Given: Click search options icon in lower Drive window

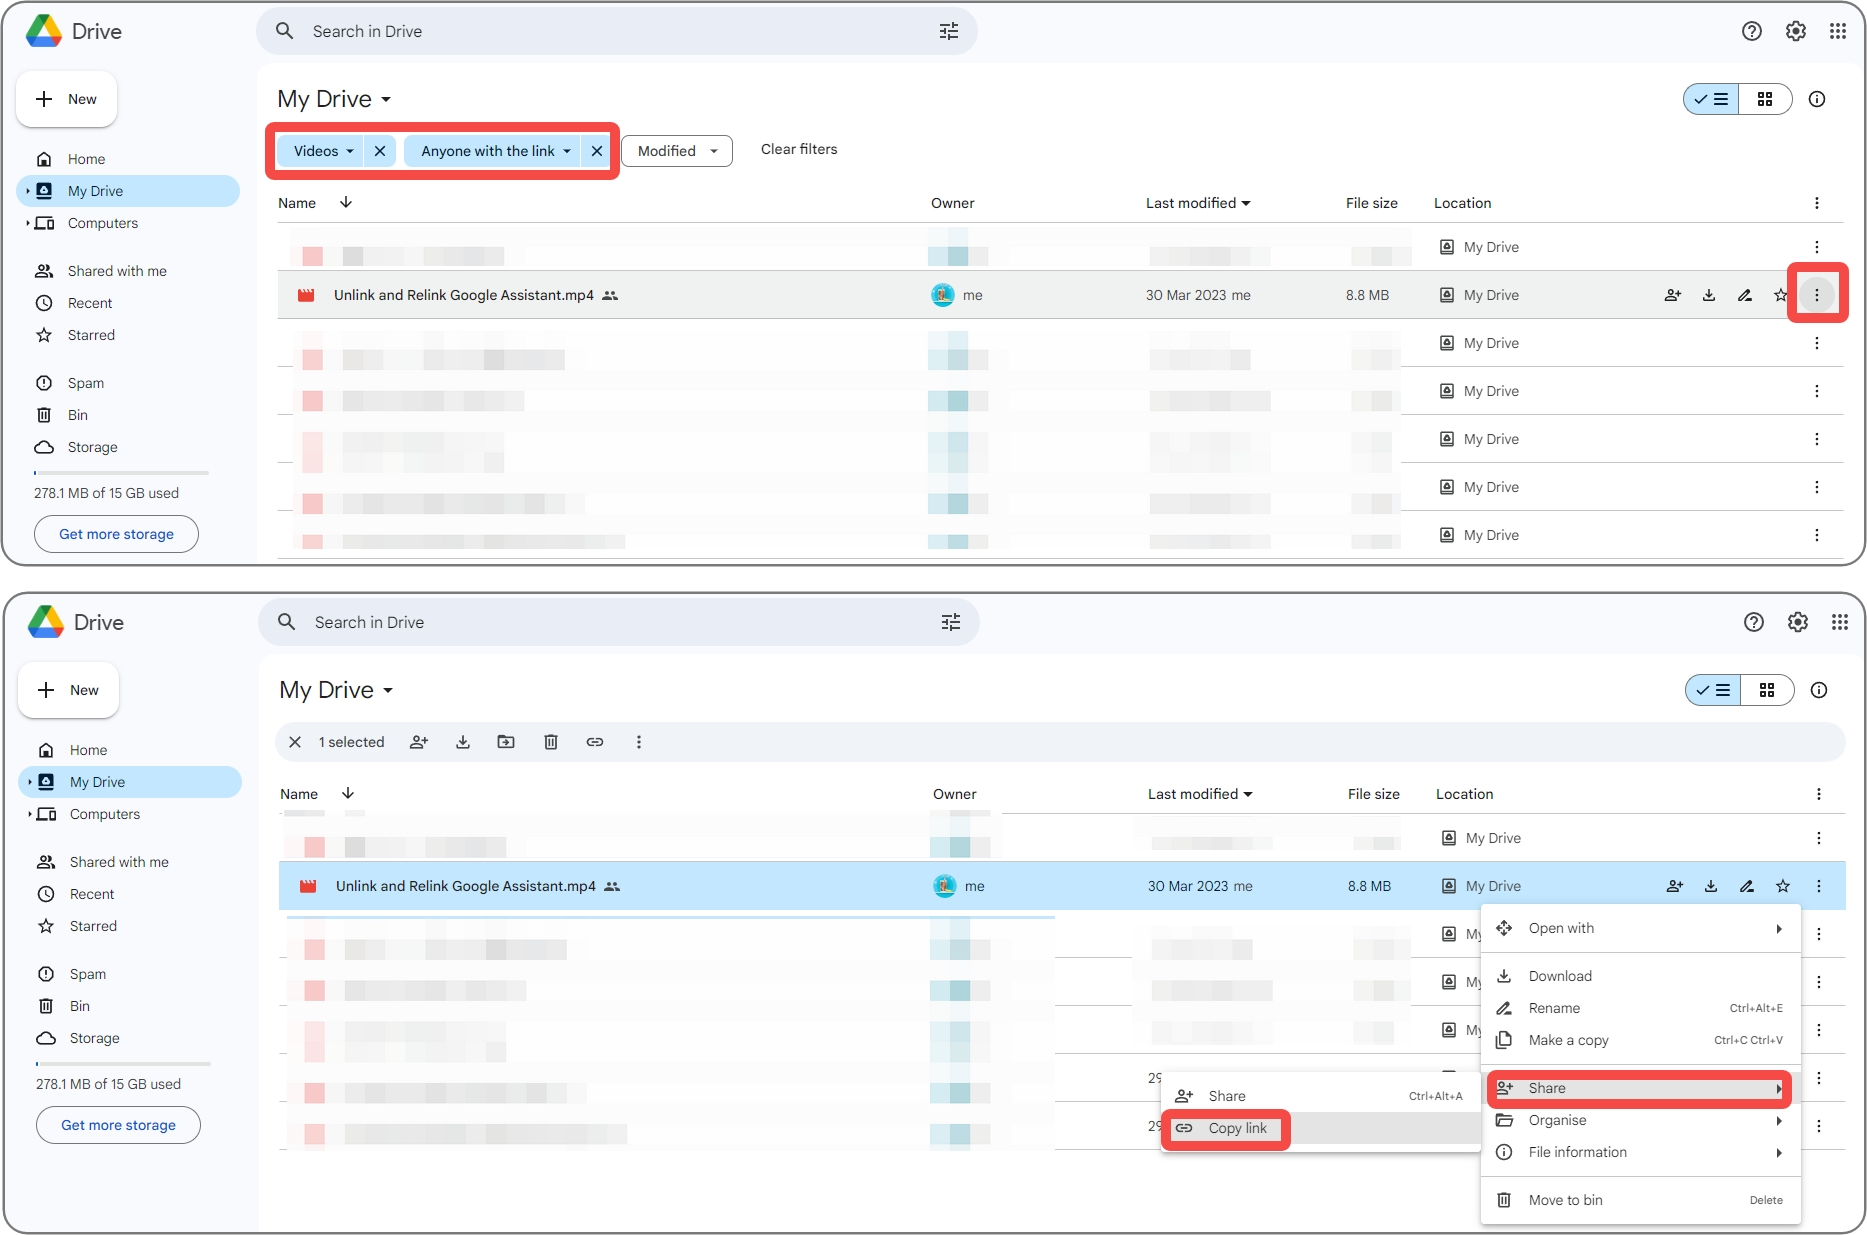Looking at the screenshot, I should [951, 622].
